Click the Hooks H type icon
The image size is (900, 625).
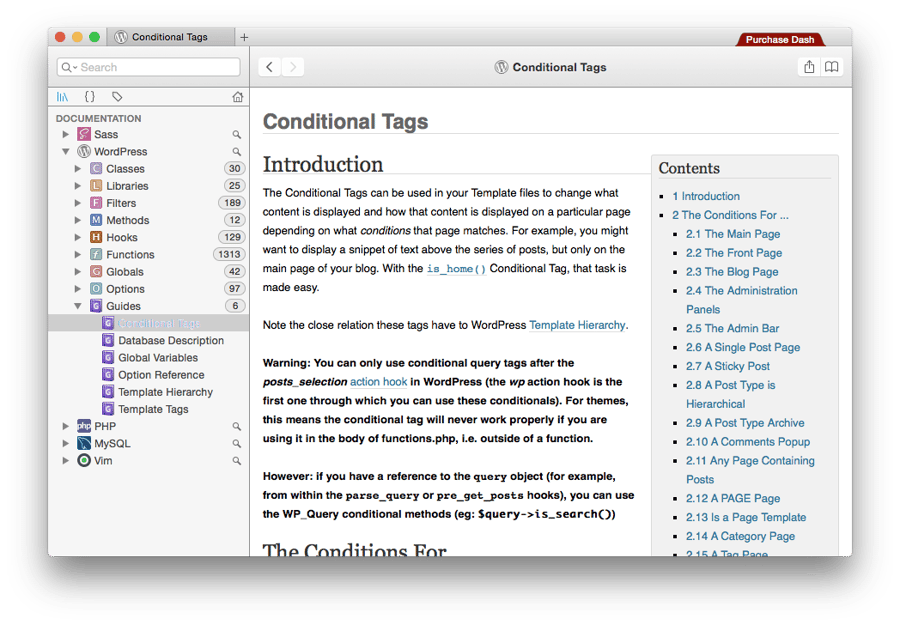click(96, 237)
